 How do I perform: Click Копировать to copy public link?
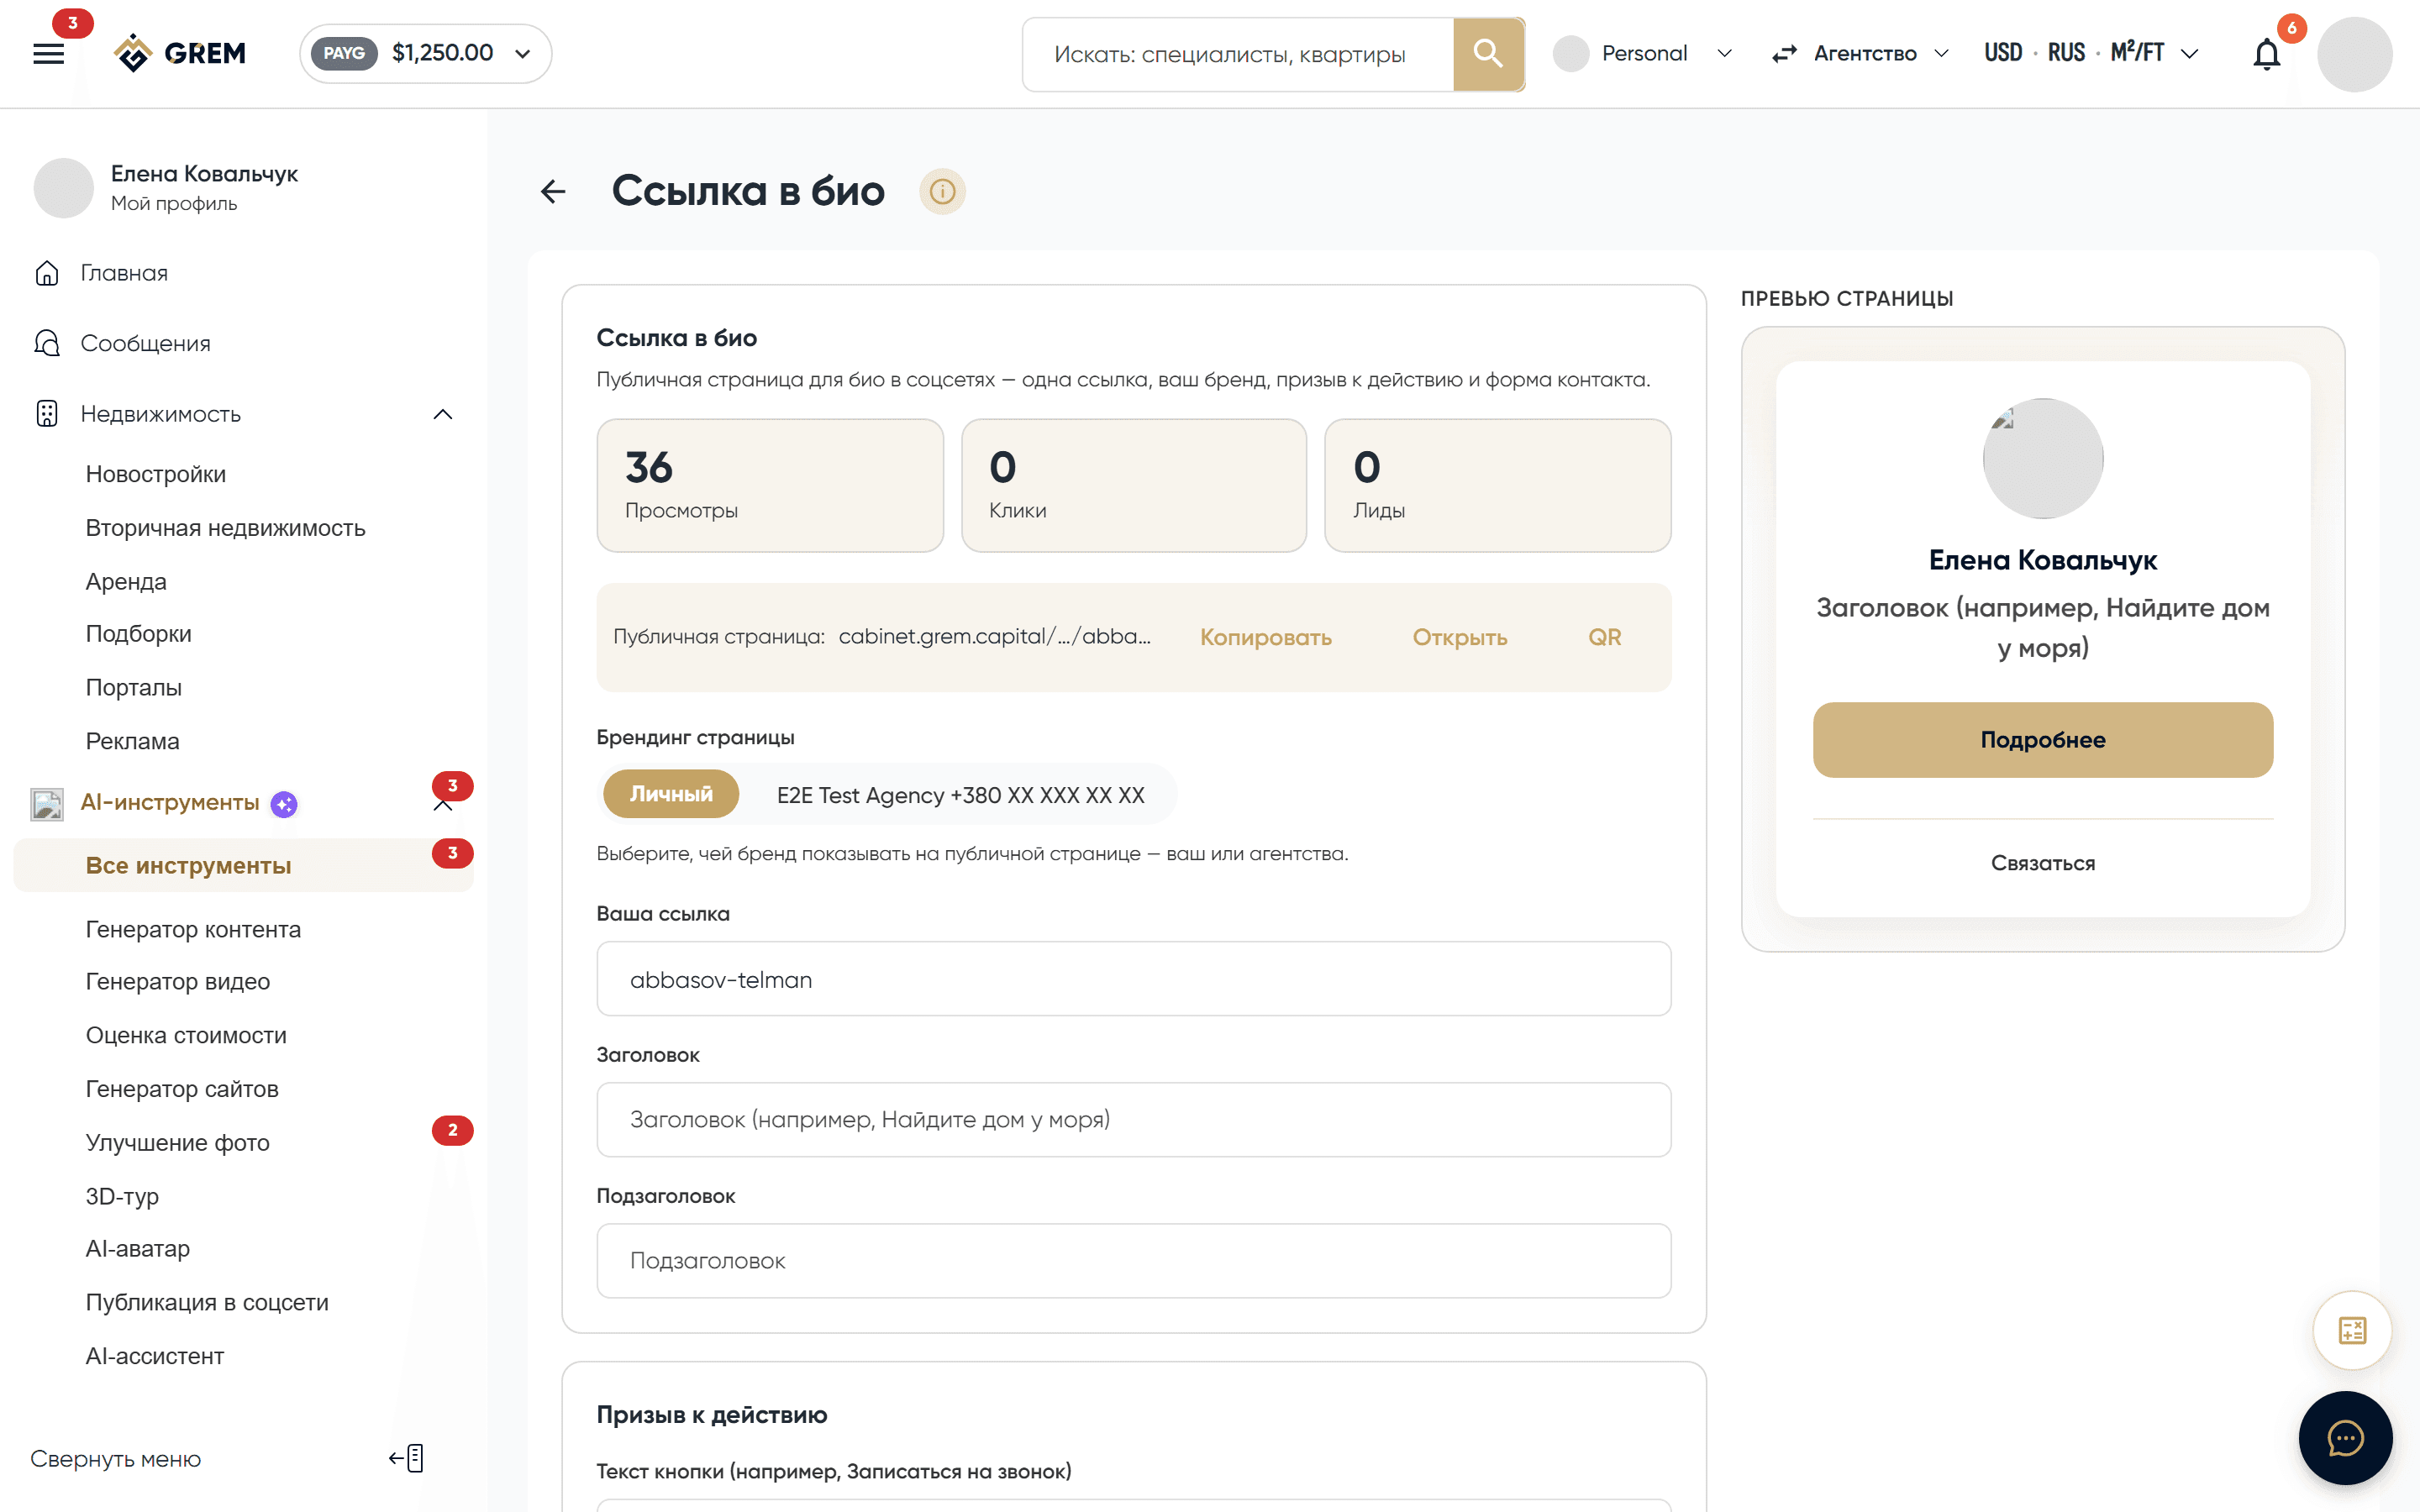point(1266,637)
